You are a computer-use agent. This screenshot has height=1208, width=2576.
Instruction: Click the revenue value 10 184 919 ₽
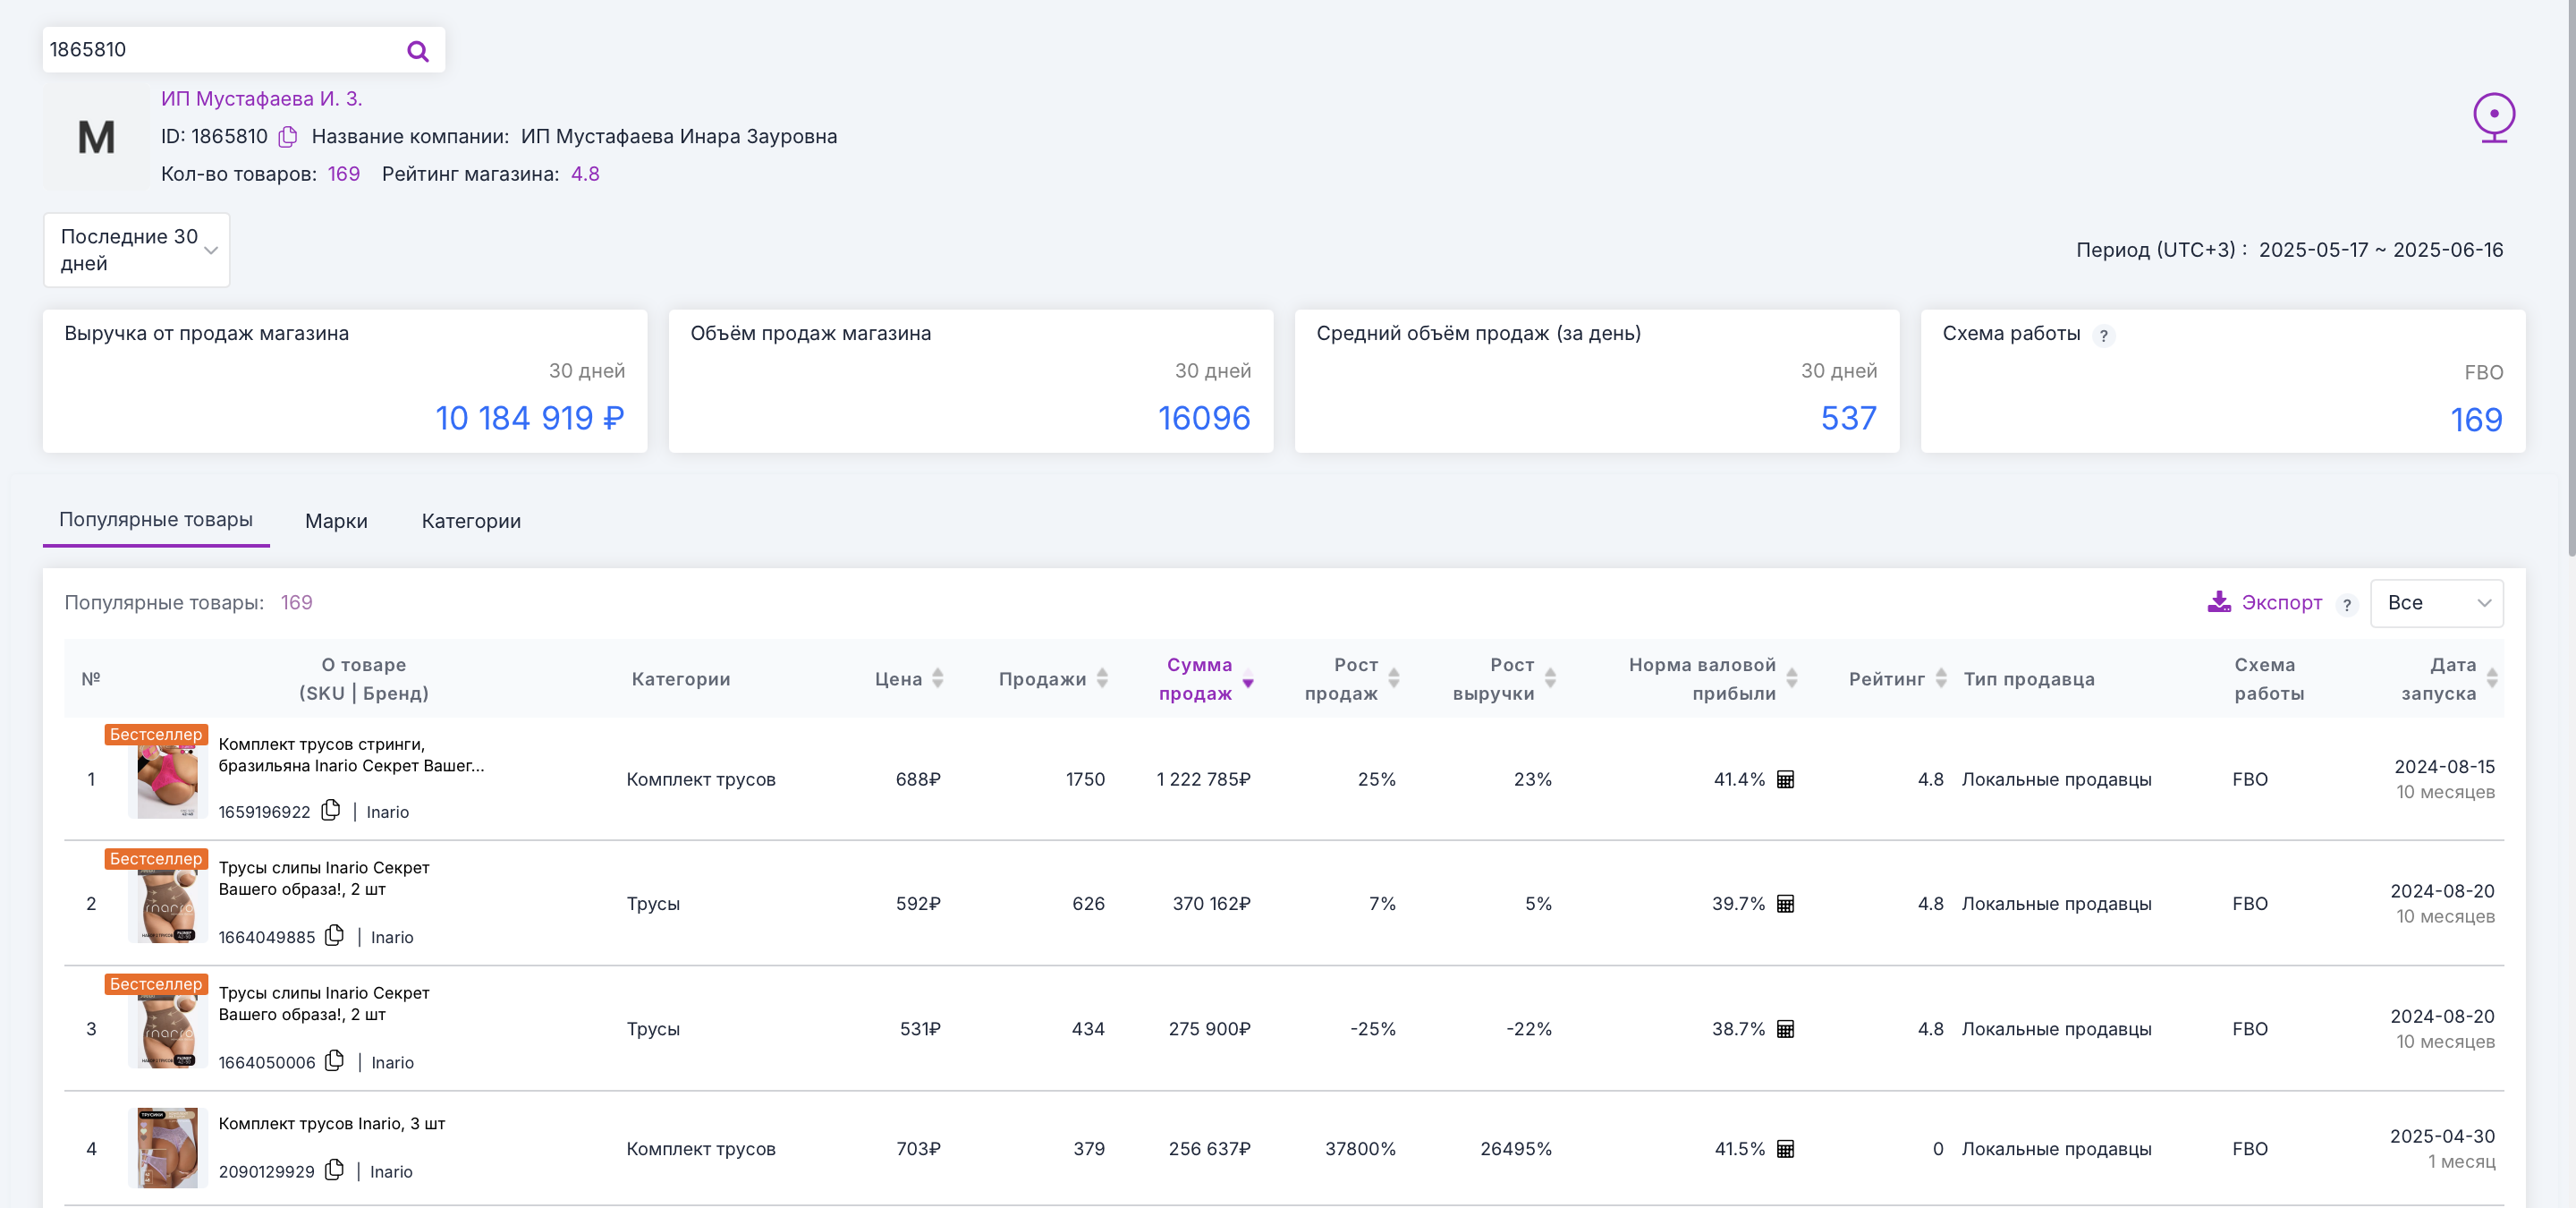pos(530,418)
